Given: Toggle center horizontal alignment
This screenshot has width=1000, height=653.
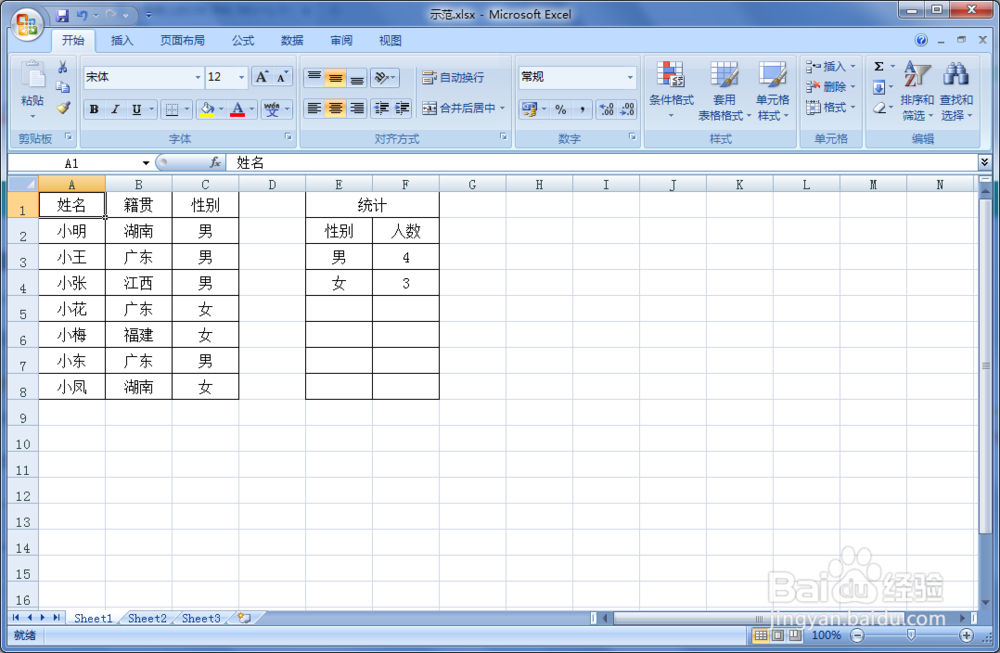Looking at the screenshot, I should pos(335,108).
